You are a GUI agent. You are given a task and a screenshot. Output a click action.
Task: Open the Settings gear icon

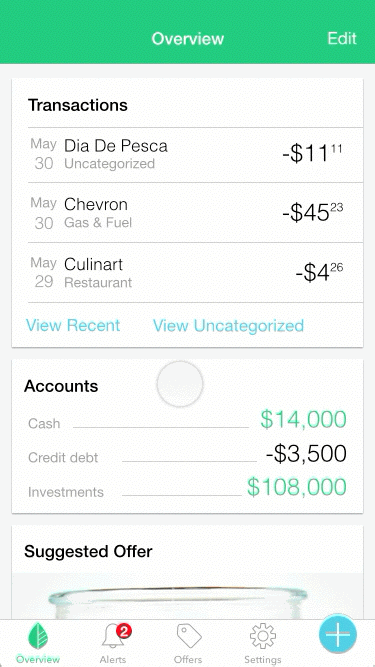point(263,637)
